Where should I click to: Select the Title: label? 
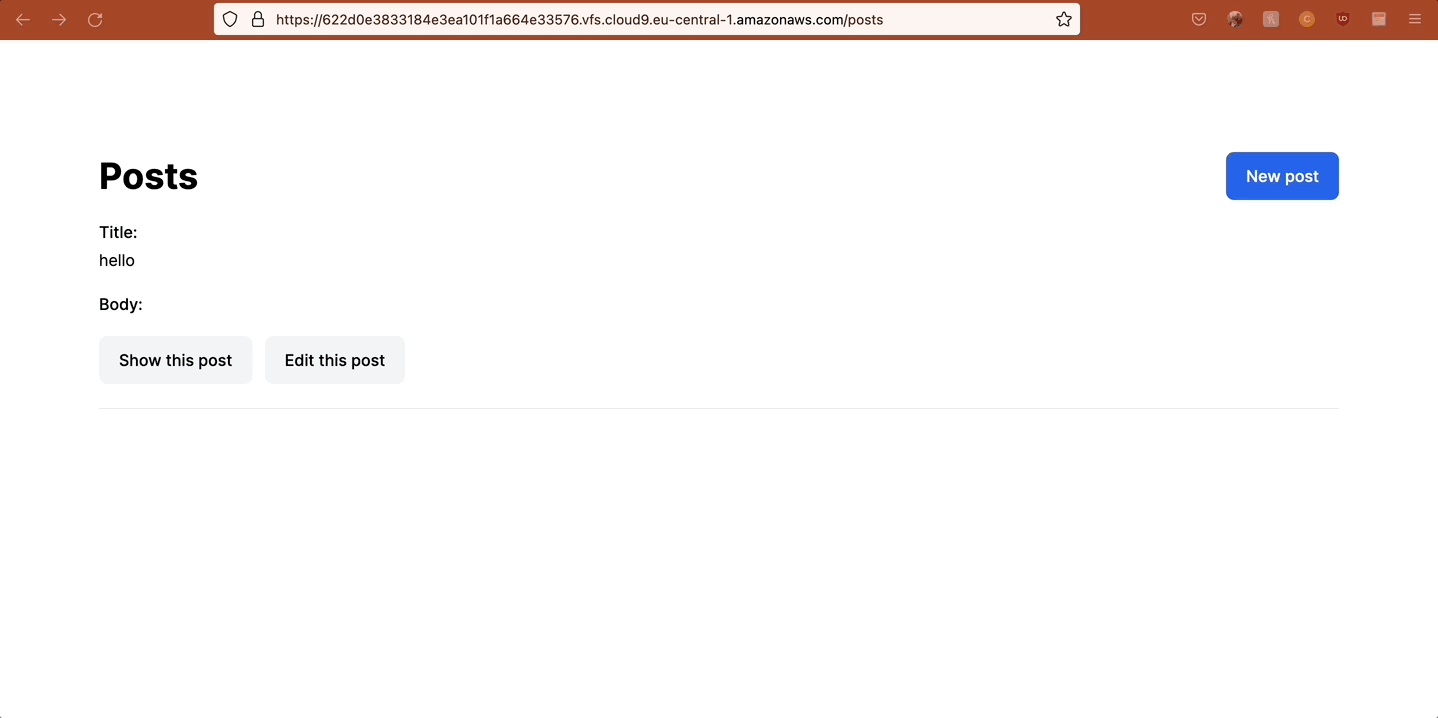tap(118, 232)
